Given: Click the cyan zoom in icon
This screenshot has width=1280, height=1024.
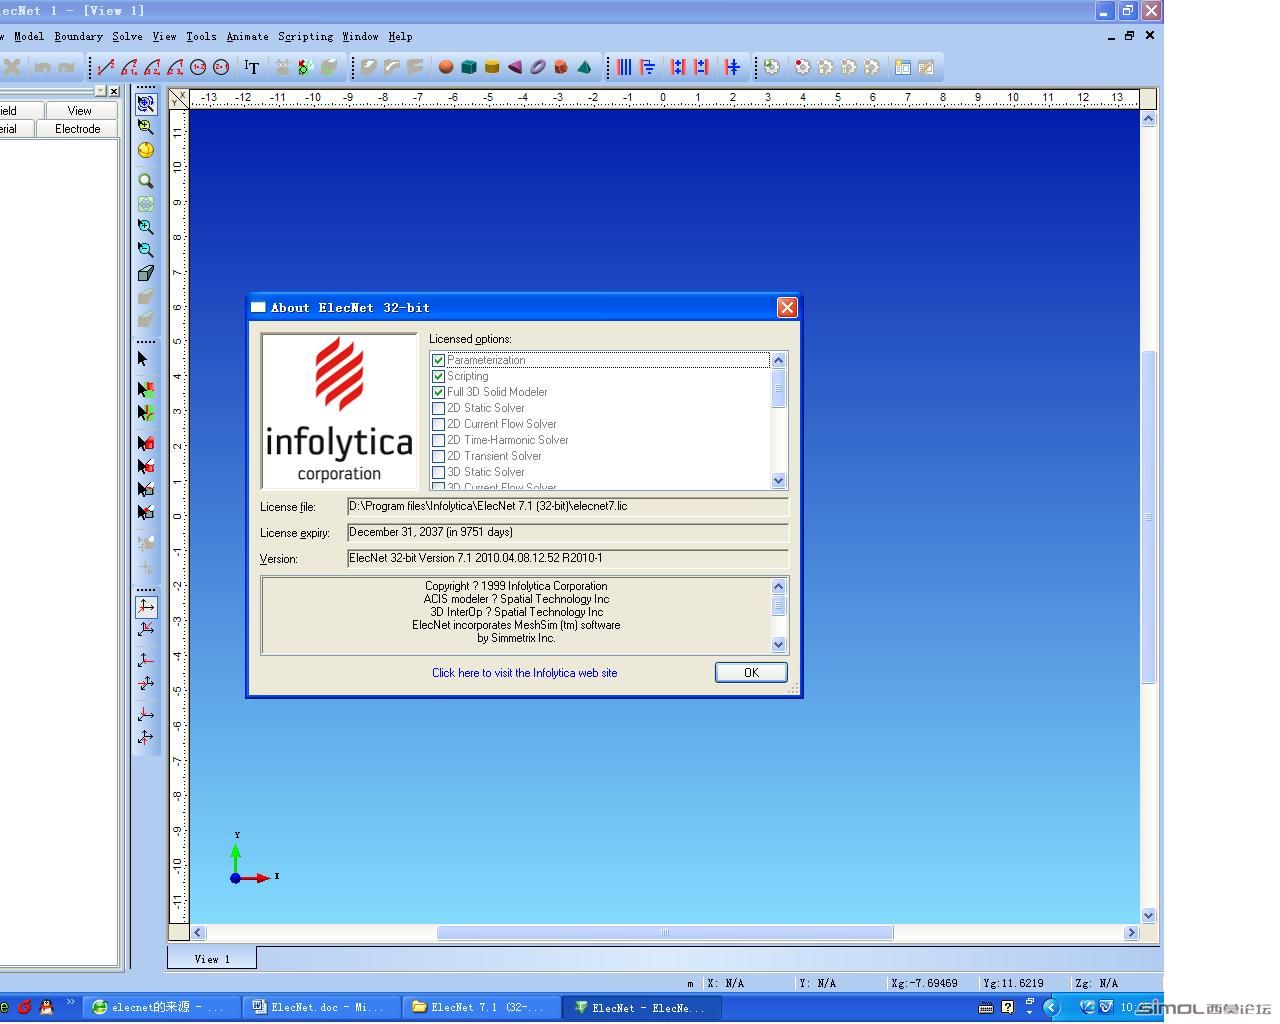Looking at the screenshot, I should pos(146,227).
